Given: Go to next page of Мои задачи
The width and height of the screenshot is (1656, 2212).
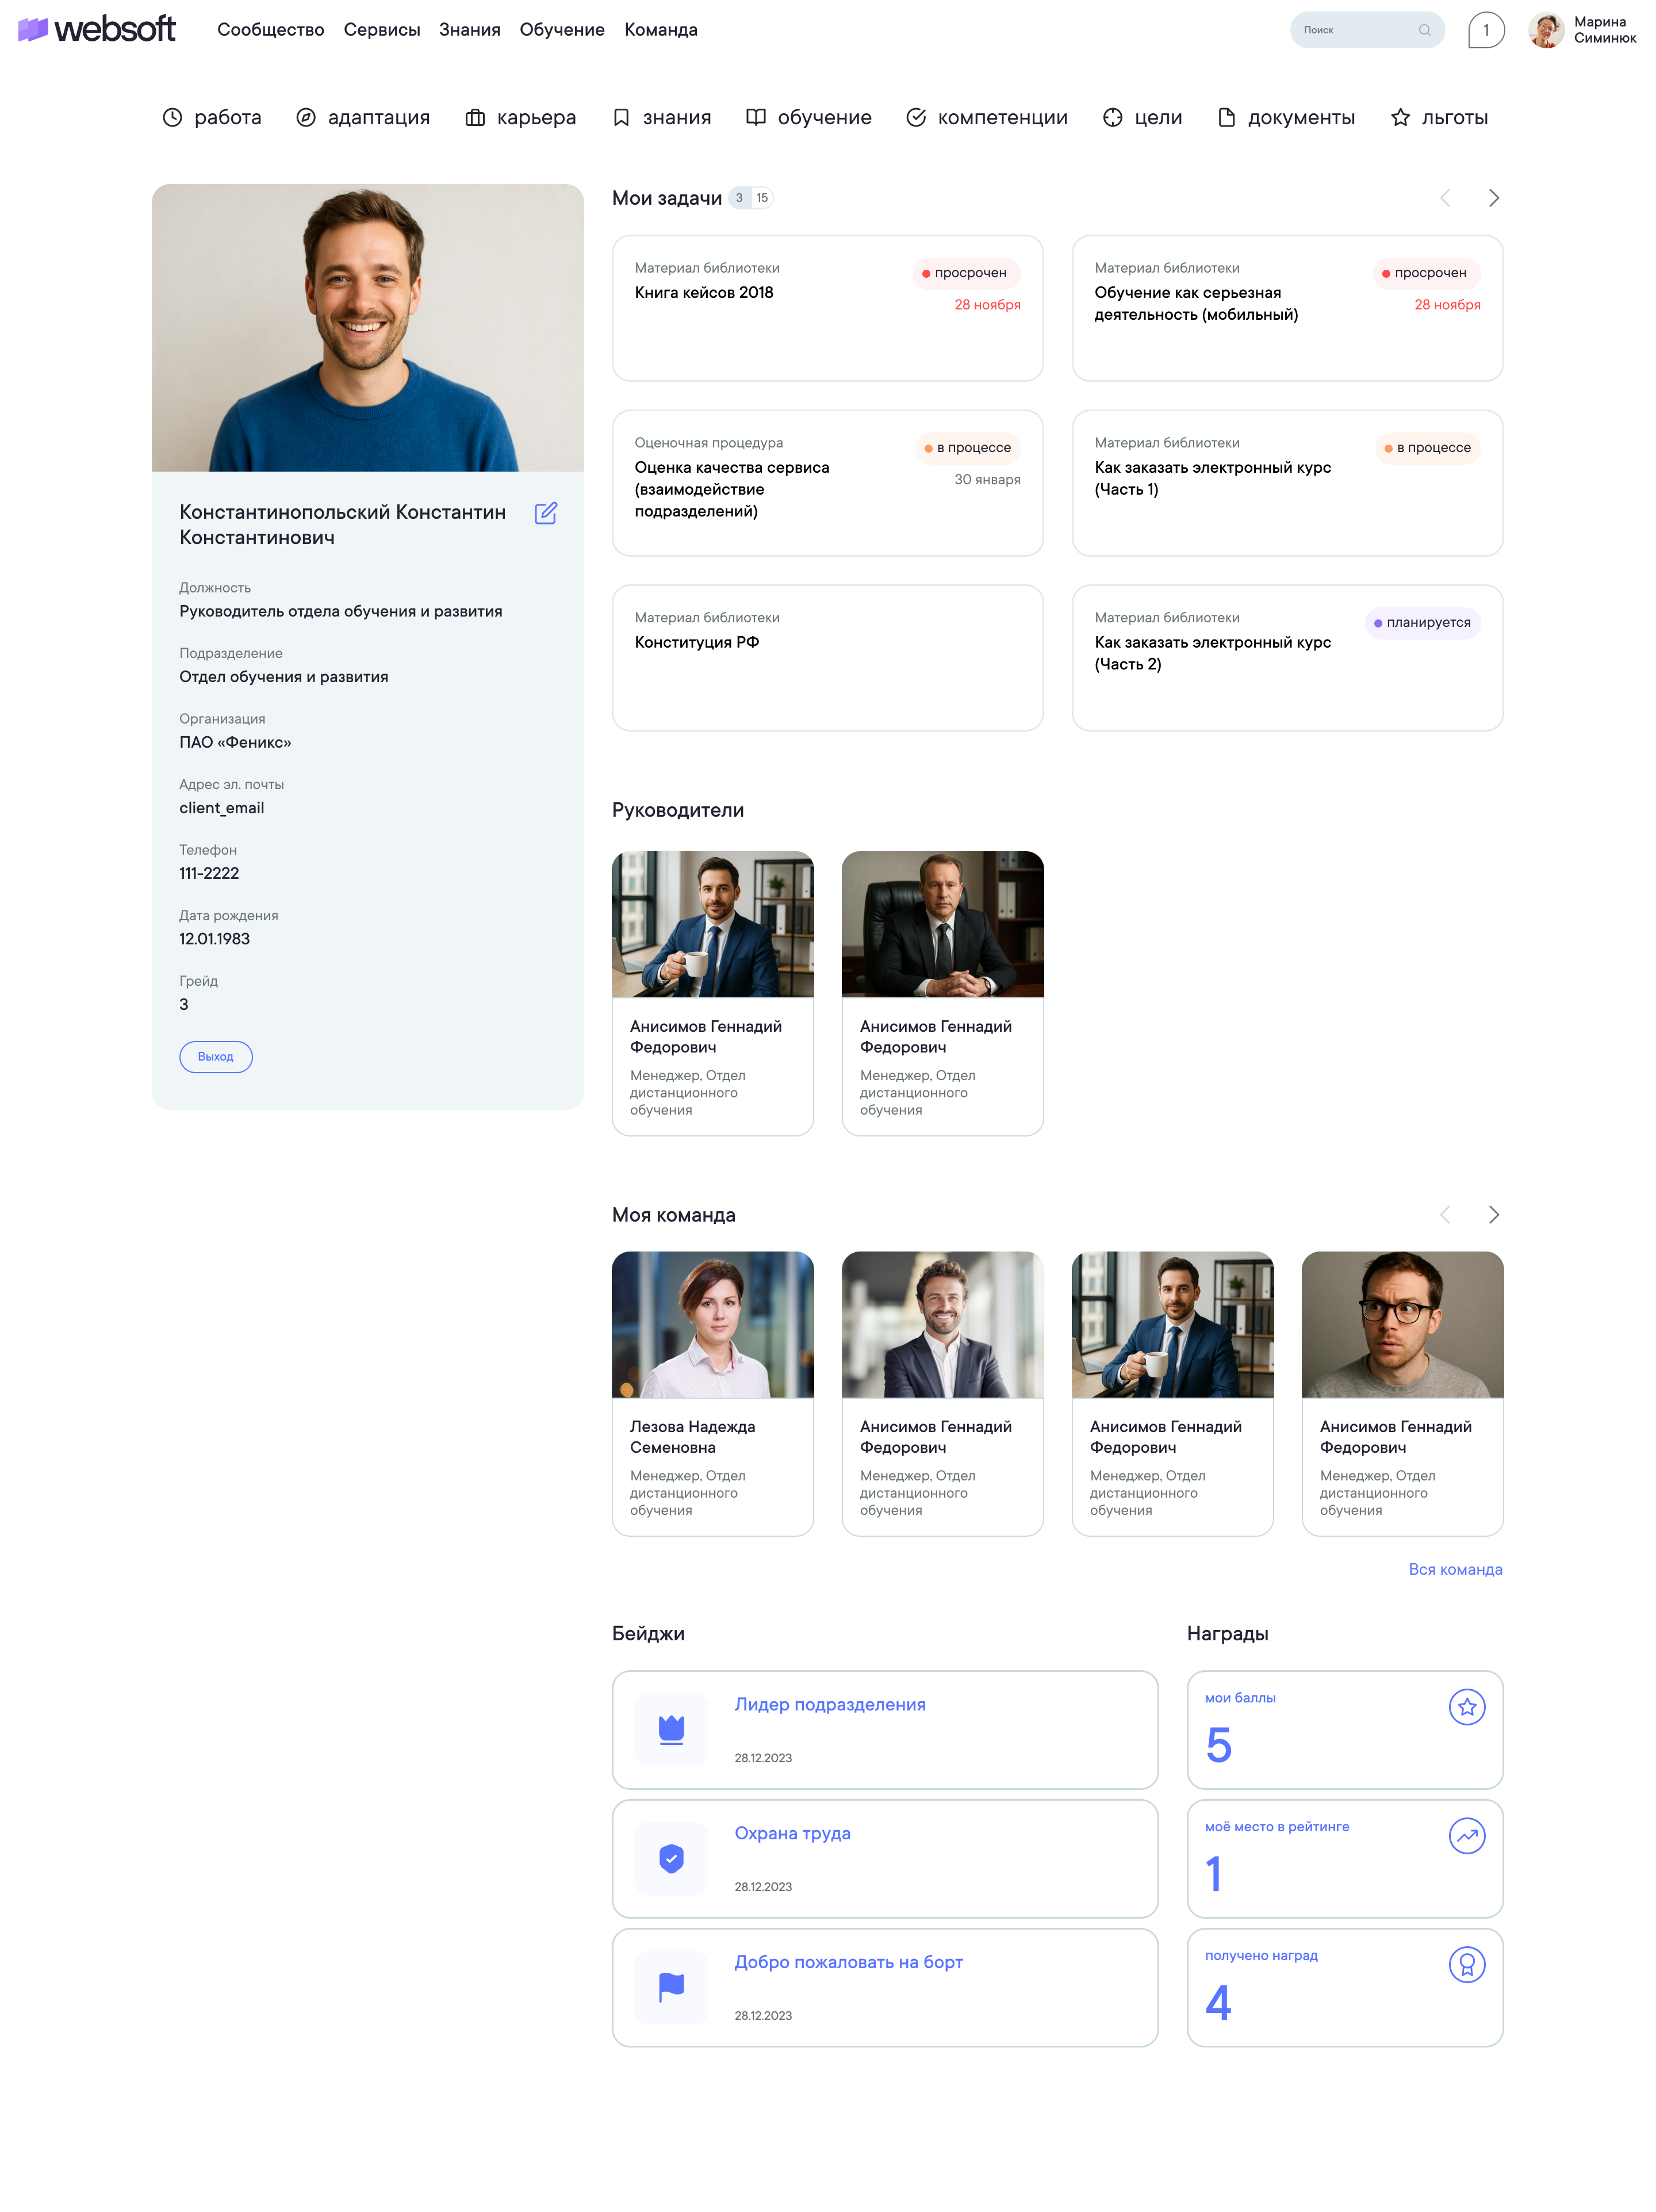Looking at the screenshot, I should 1493,198.
